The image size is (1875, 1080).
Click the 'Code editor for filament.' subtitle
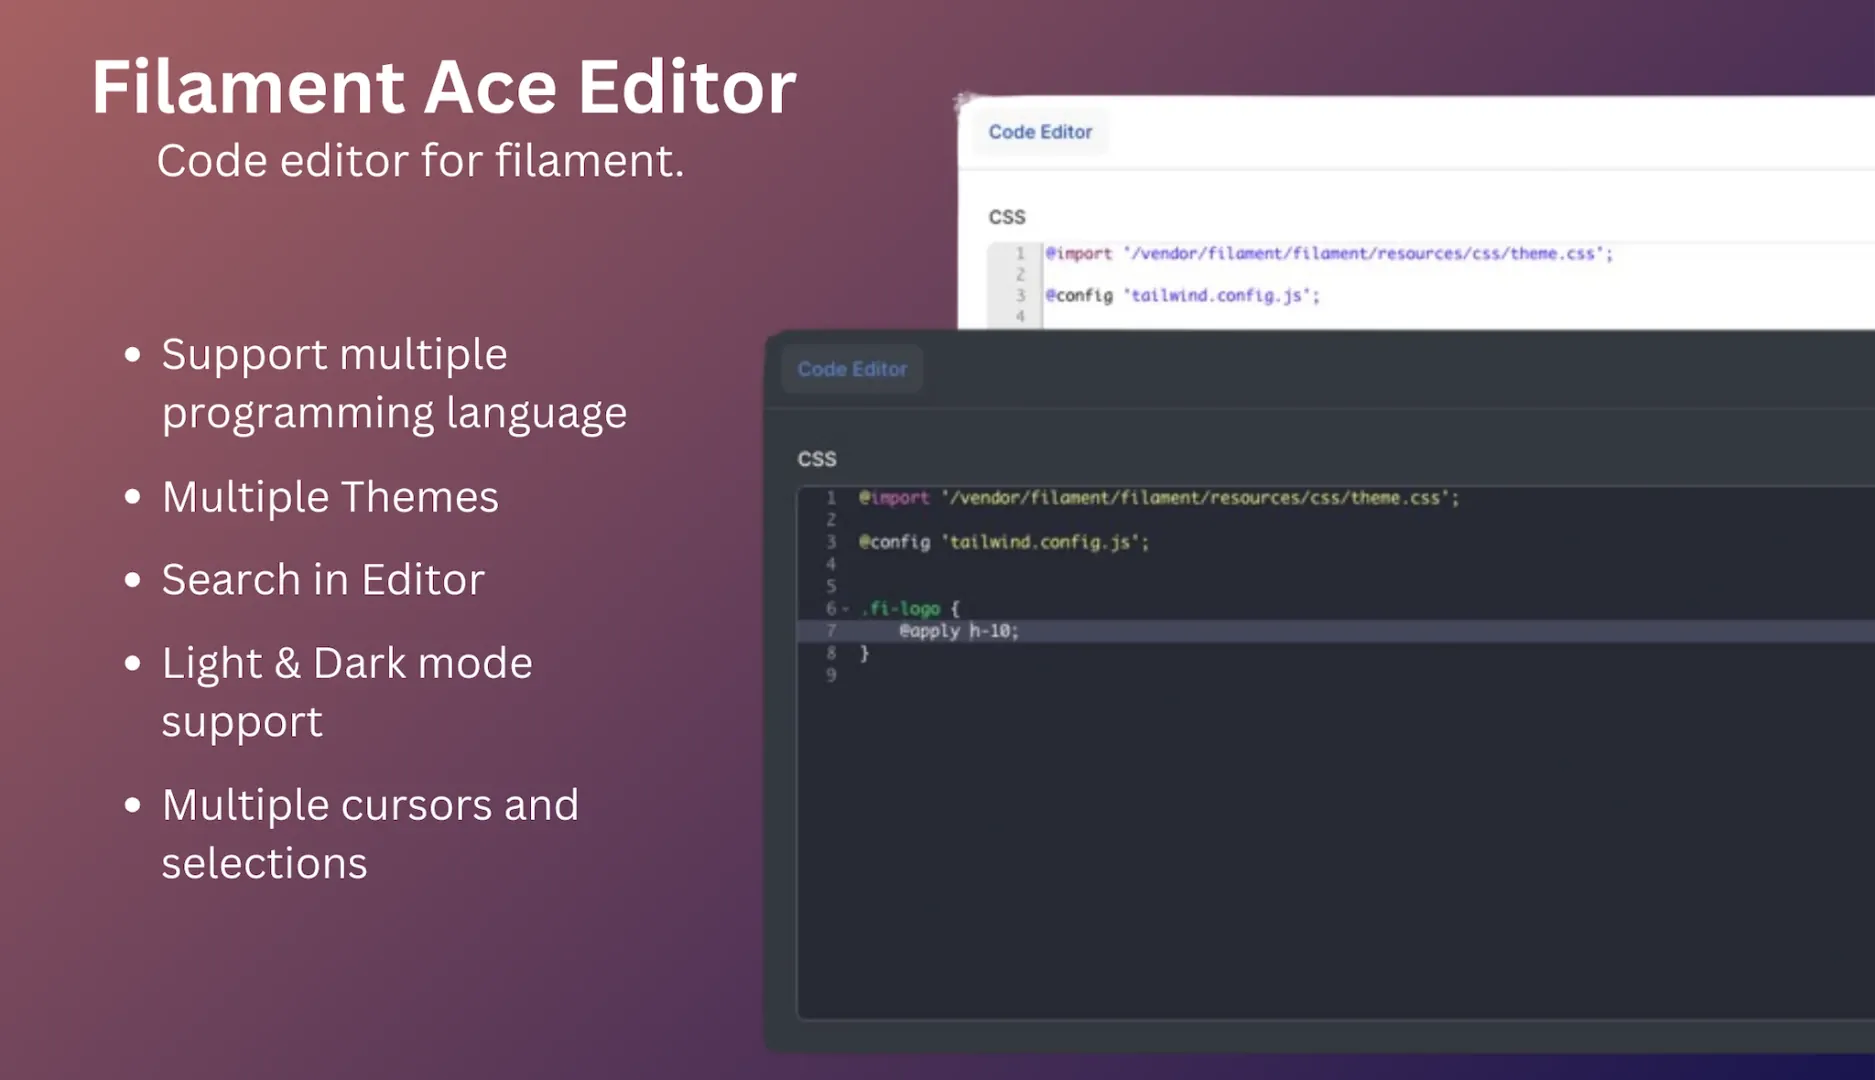pos(423,160)
